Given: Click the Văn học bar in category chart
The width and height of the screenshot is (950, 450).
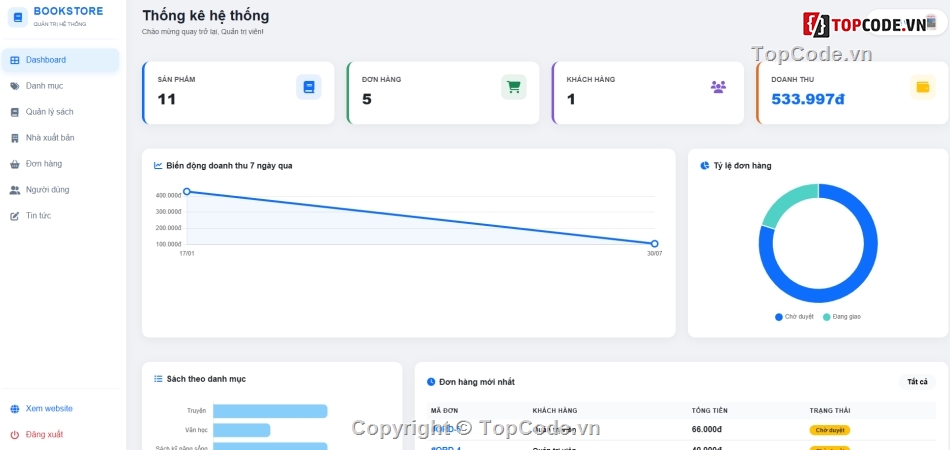Looking at the screenshot, I should click(242, 431).
